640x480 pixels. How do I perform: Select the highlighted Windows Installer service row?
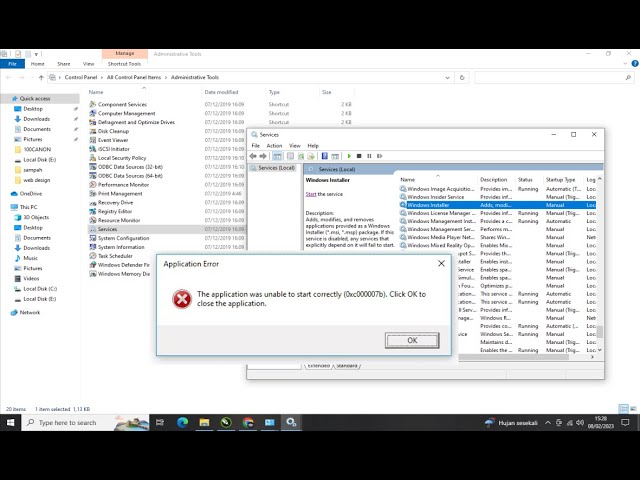coord(497,205)
